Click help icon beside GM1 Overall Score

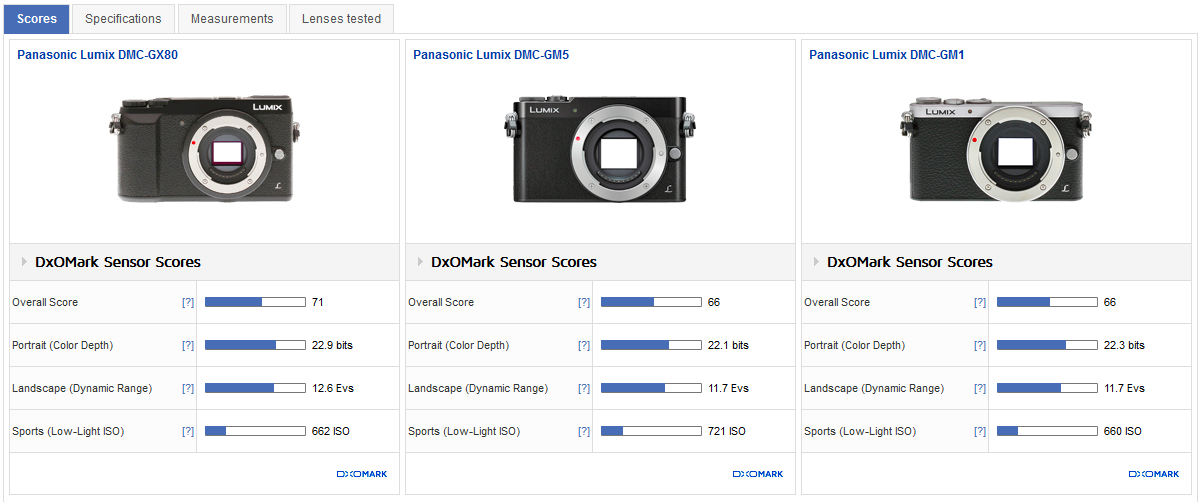pyautogui.click(x=979, y=302)
